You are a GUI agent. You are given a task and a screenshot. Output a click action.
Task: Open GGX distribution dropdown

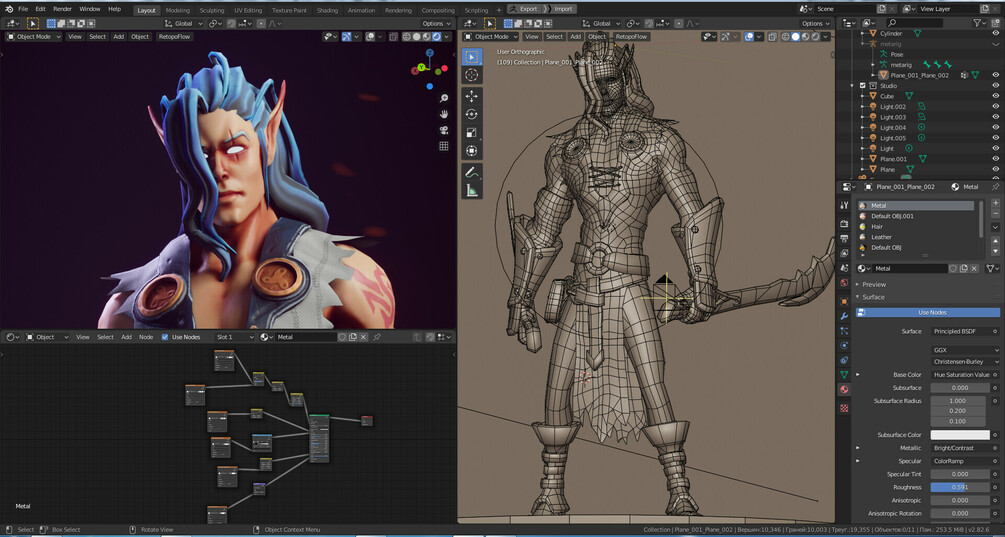965,350
